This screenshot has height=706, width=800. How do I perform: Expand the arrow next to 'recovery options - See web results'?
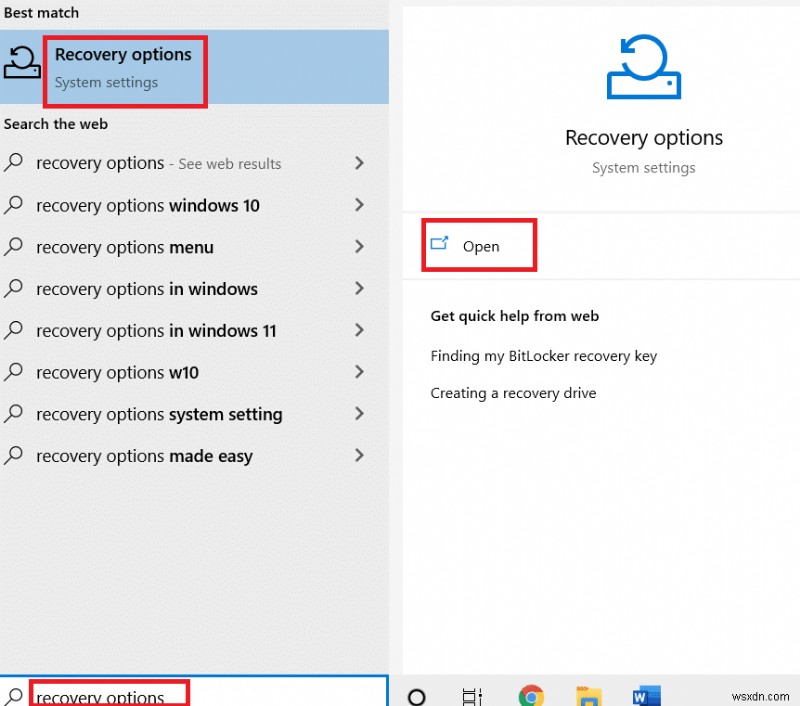click(x=359, y=163)
